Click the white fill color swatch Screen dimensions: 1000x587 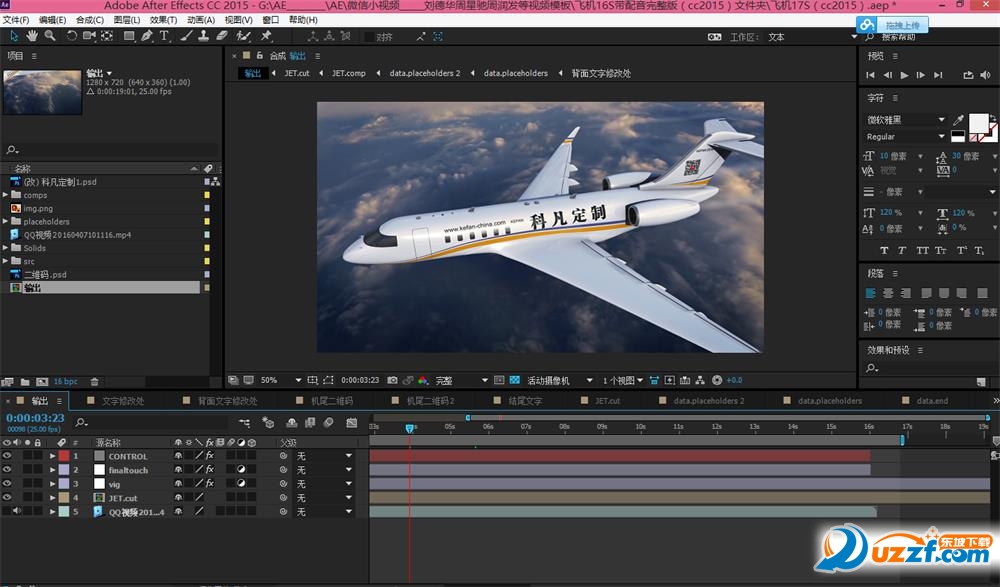click(977, 124)
